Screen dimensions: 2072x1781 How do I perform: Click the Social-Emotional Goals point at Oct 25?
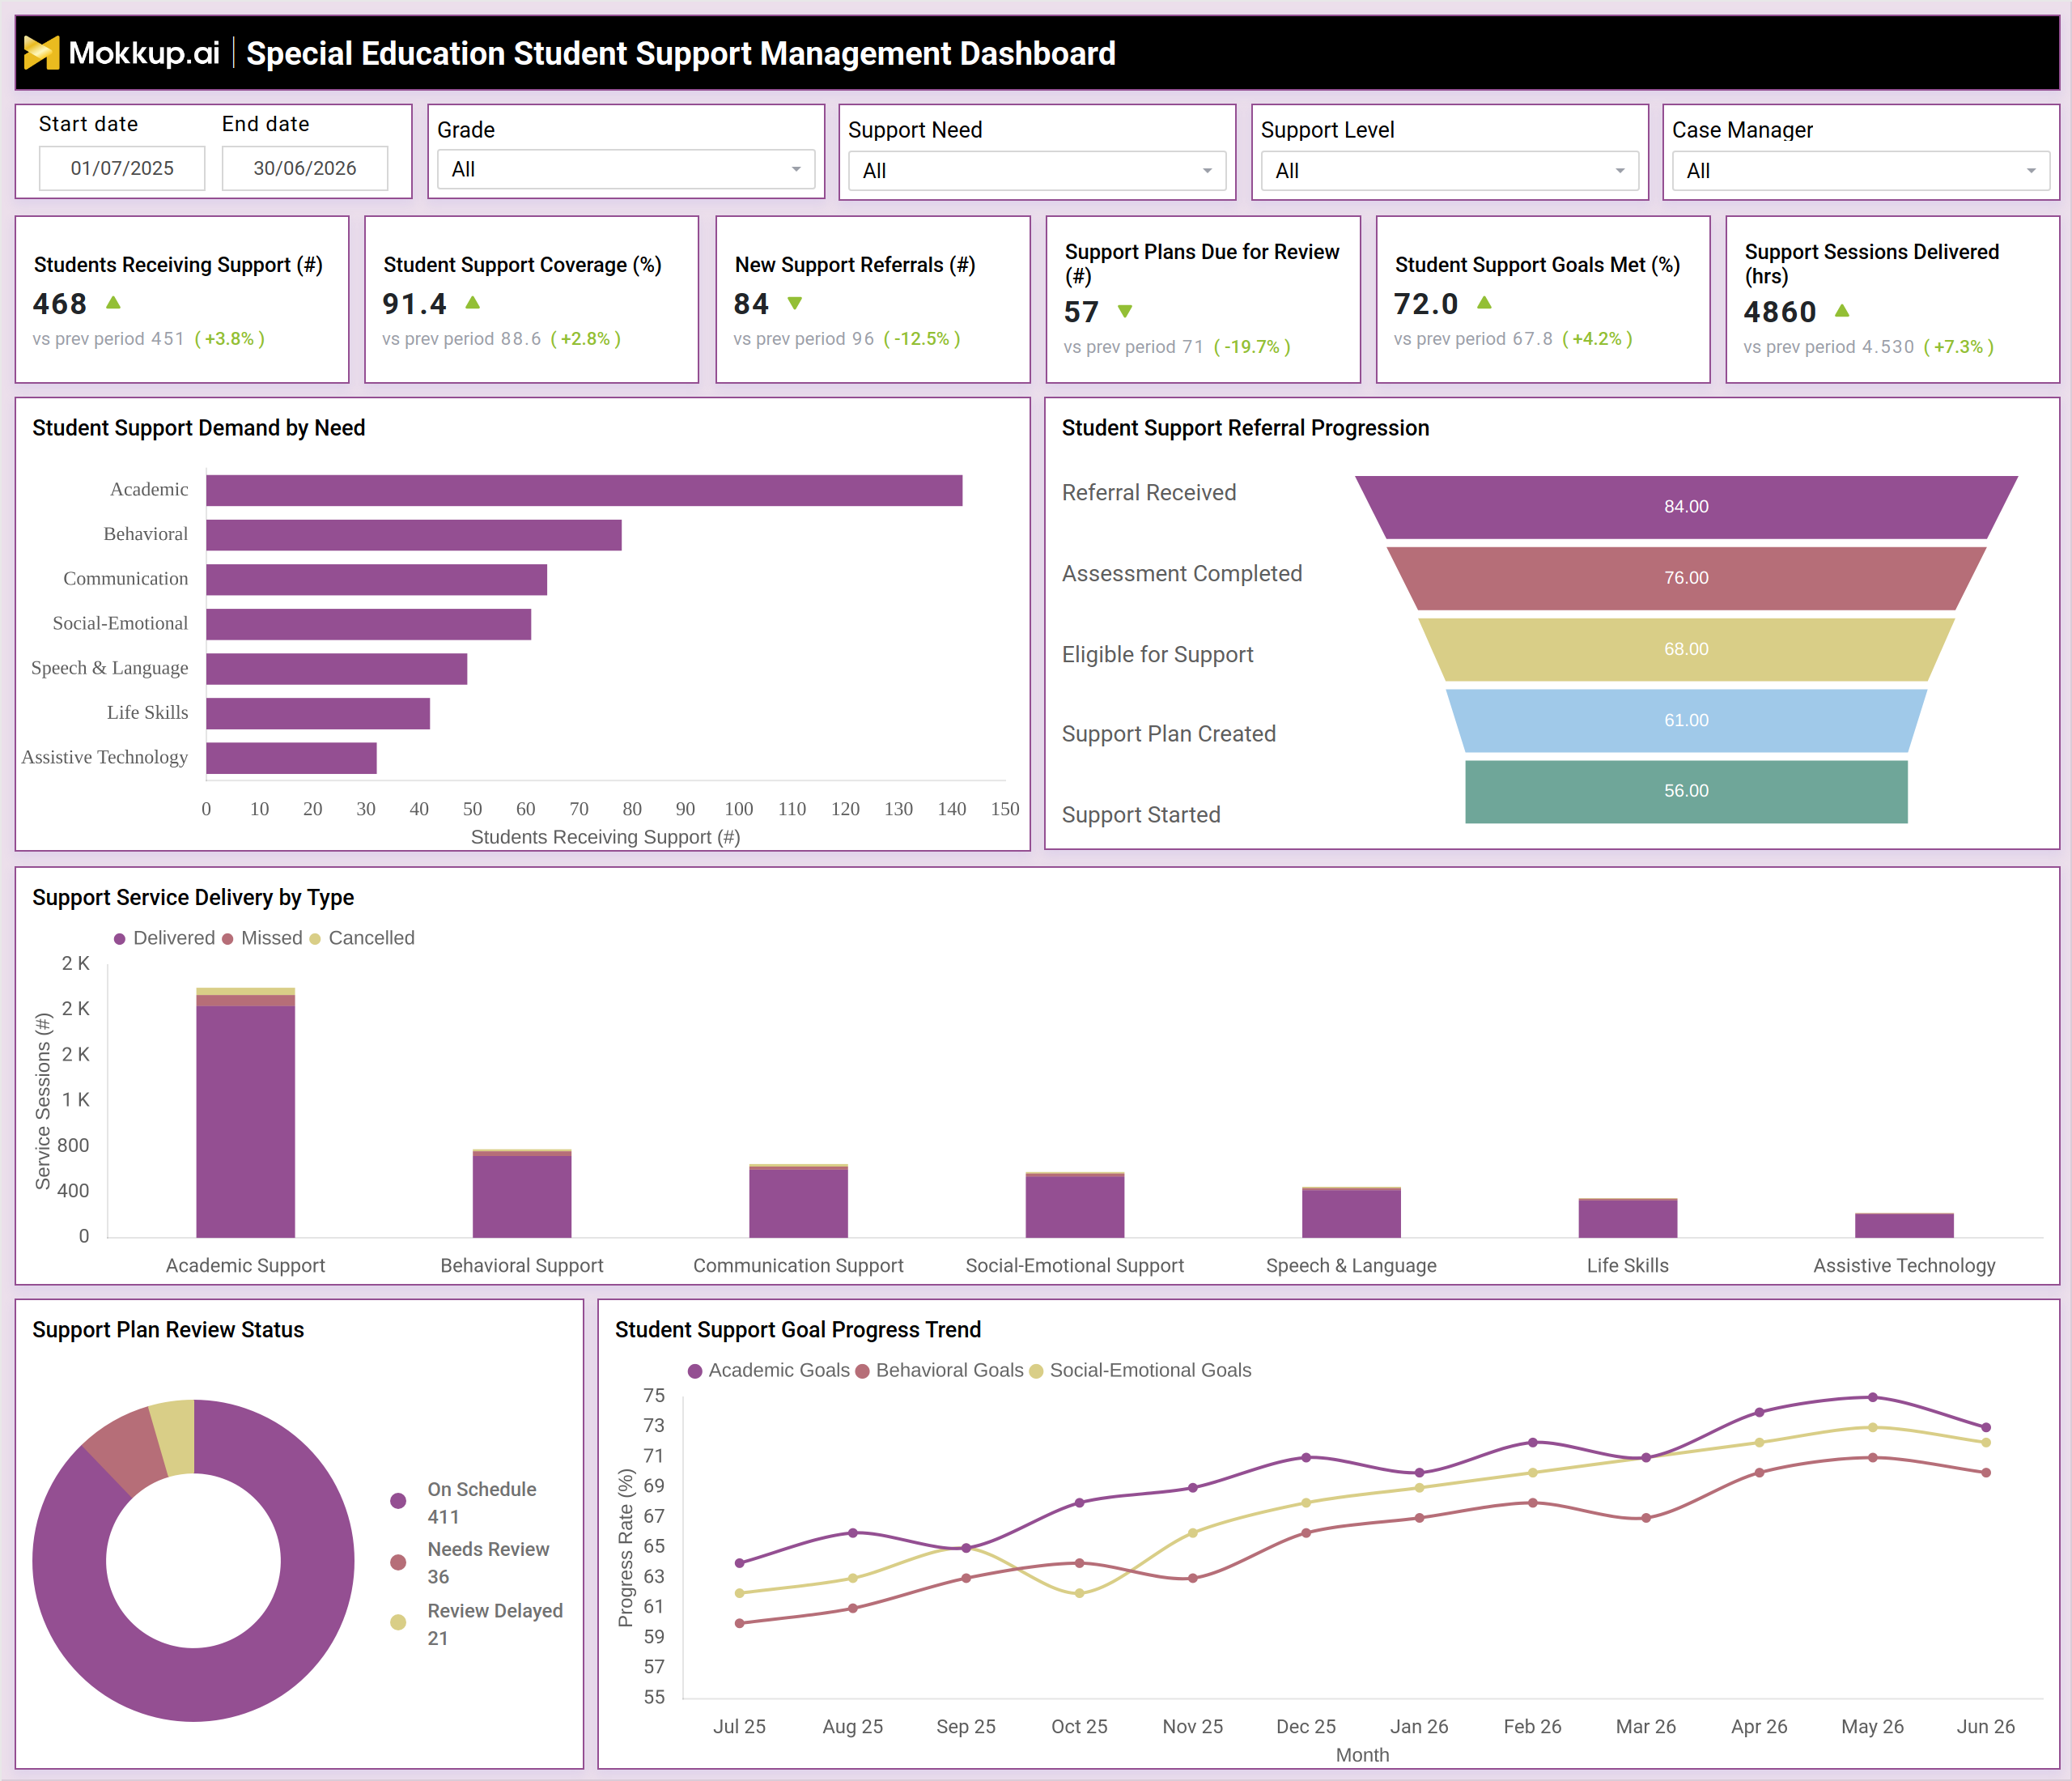(x=1079, y=1593)
